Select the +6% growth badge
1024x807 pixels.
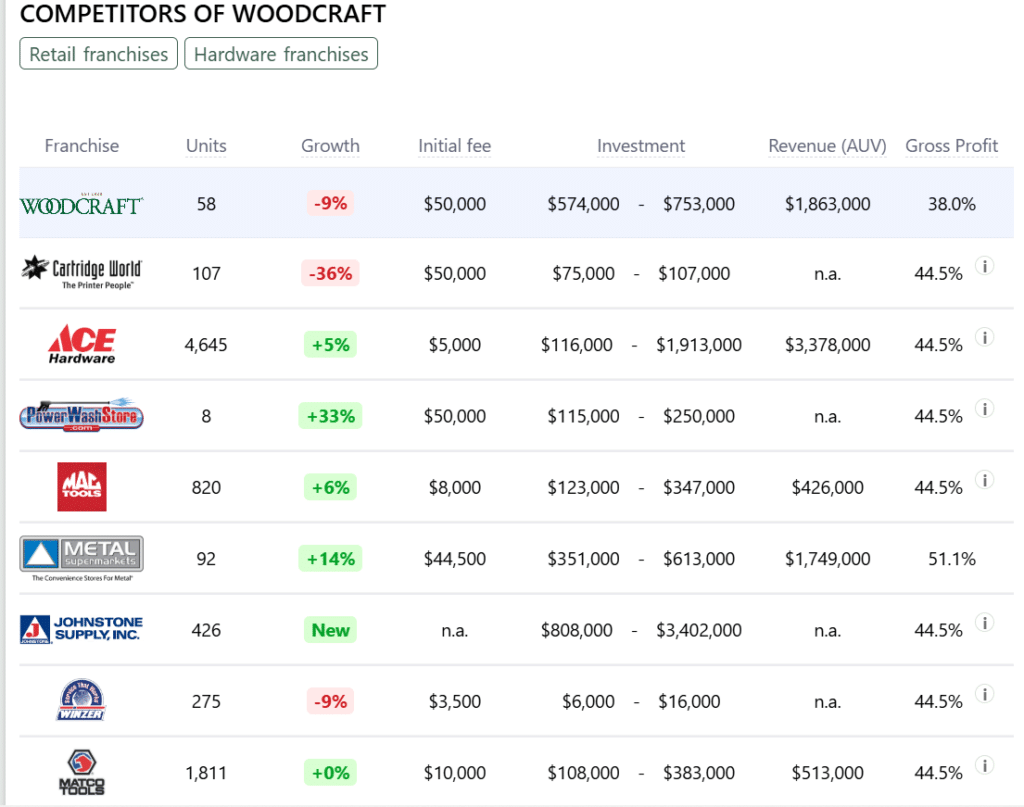pos(330,487)
